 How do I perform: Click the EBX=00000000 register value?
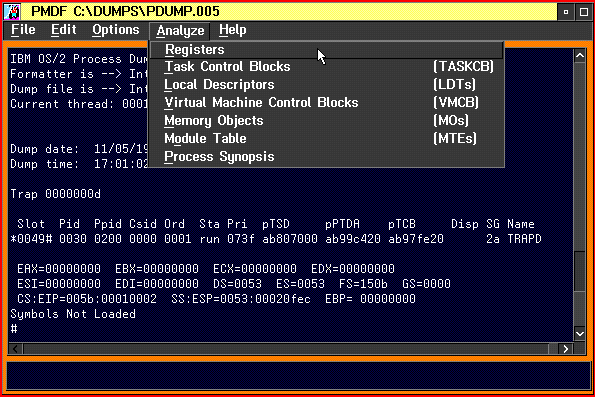tap(157, 269)
